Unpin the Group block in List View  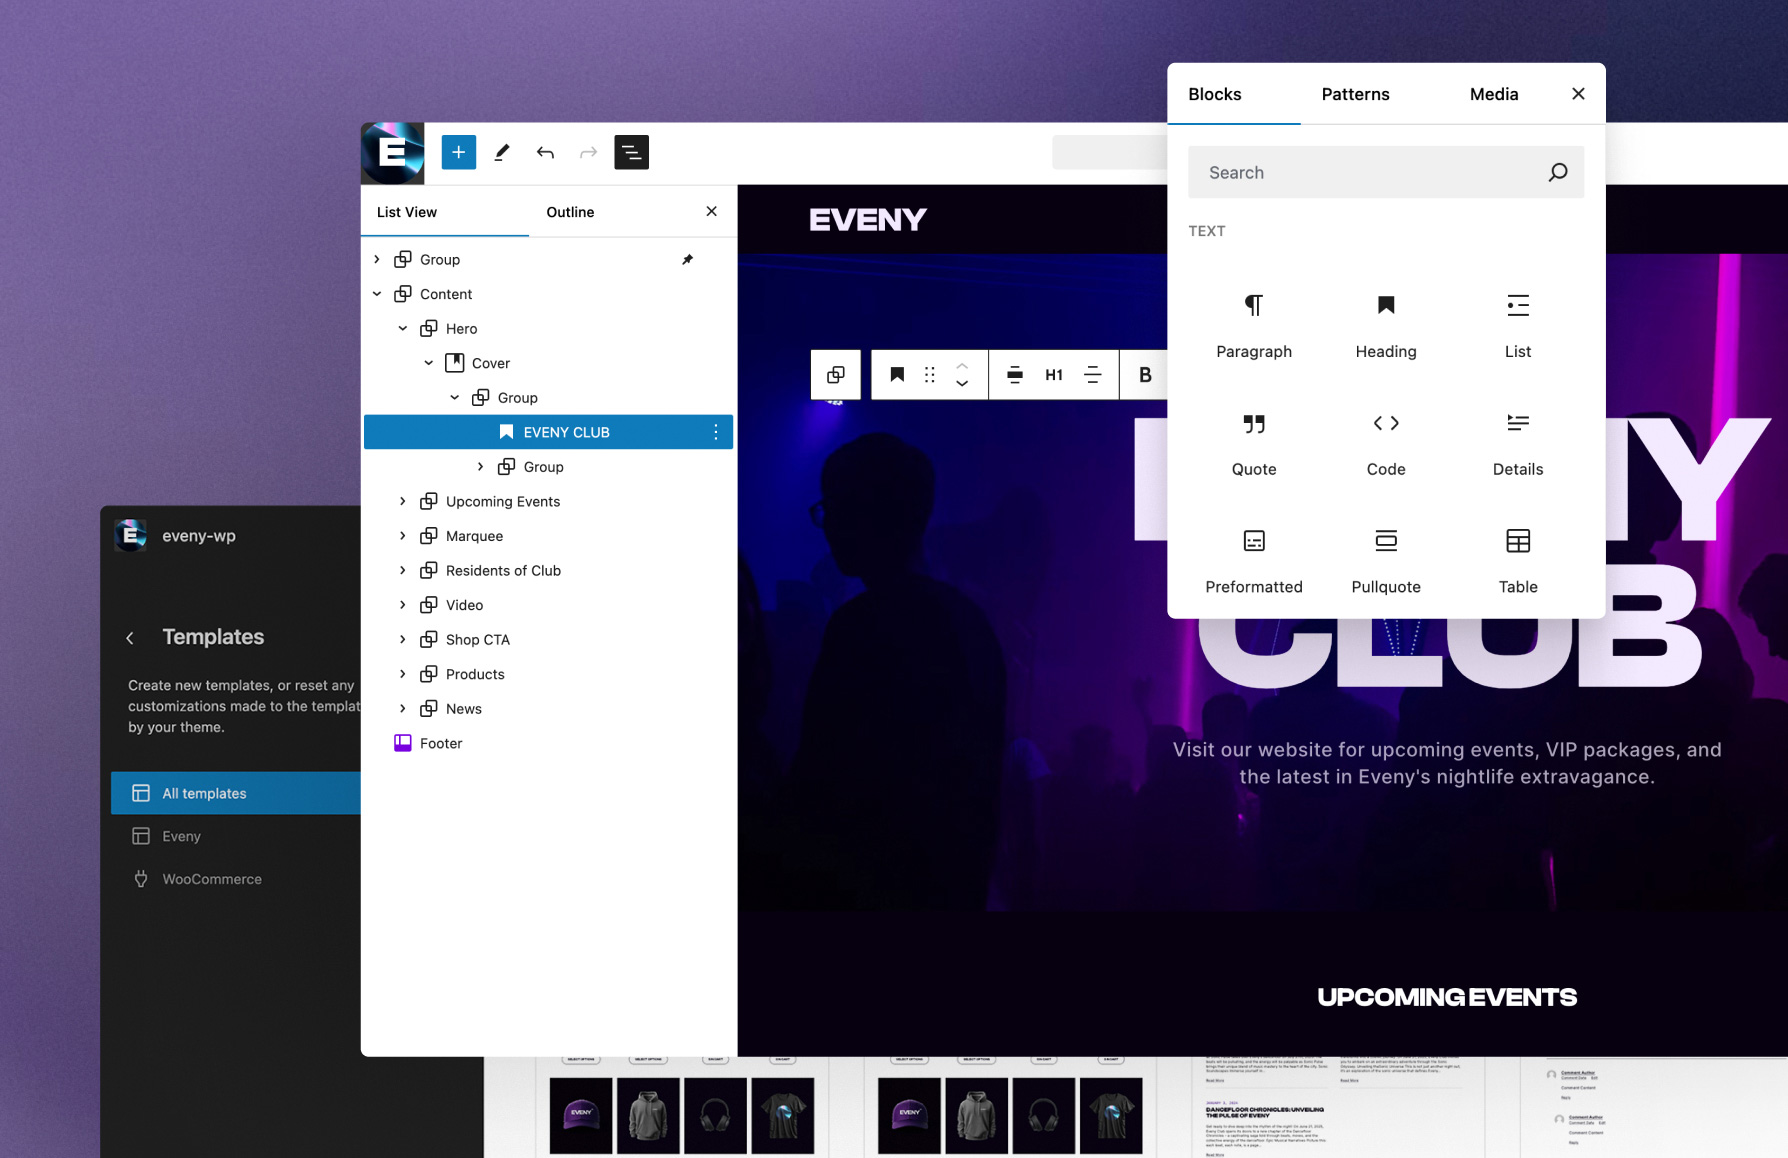pos(687,259)
